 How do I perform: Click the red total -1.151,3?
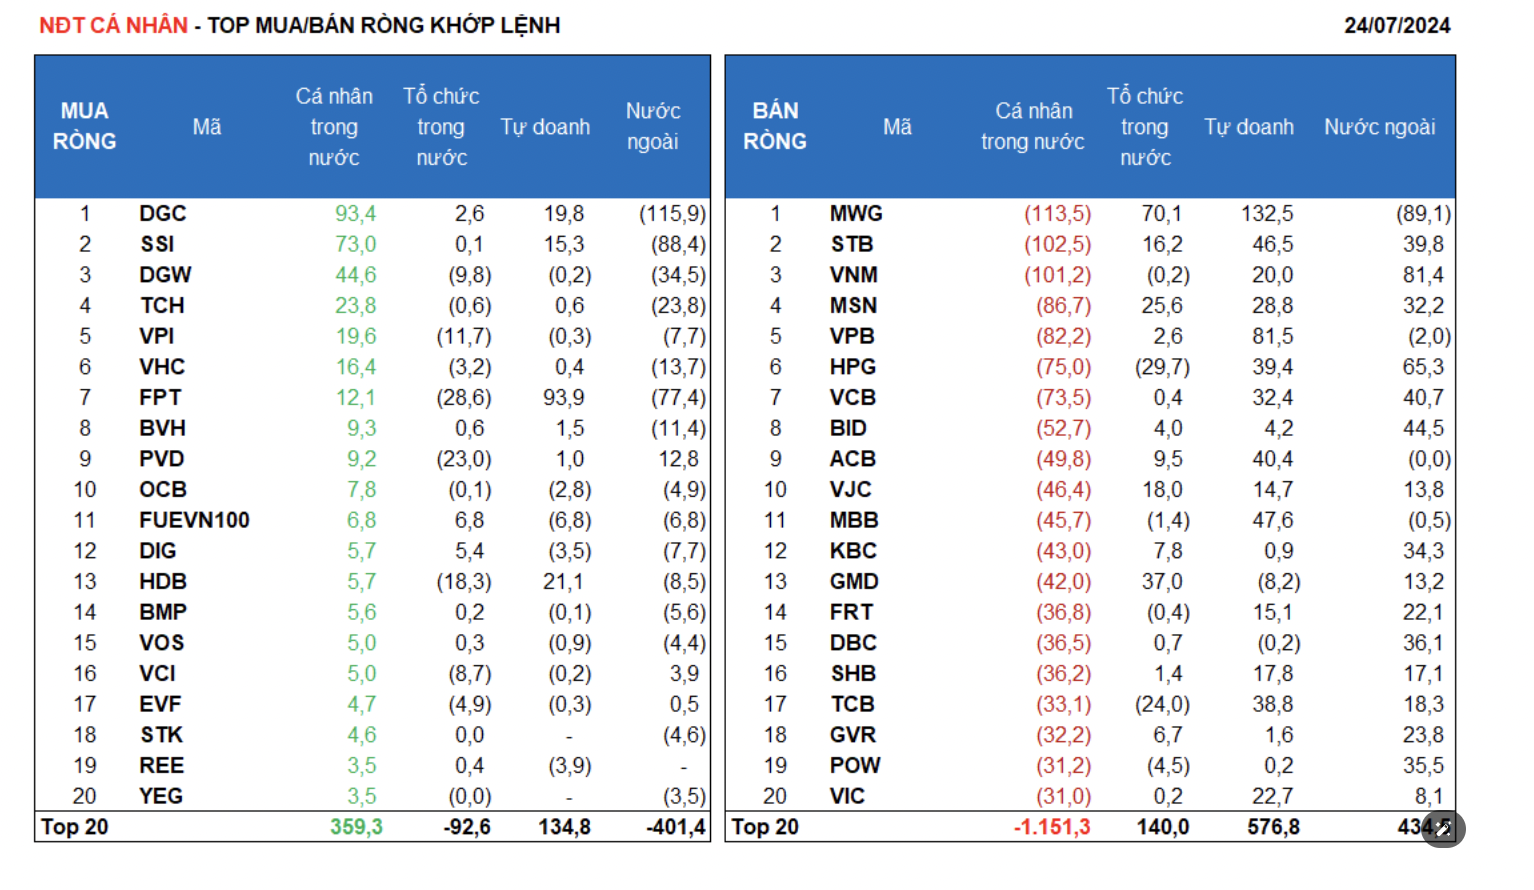[1052, 827]
